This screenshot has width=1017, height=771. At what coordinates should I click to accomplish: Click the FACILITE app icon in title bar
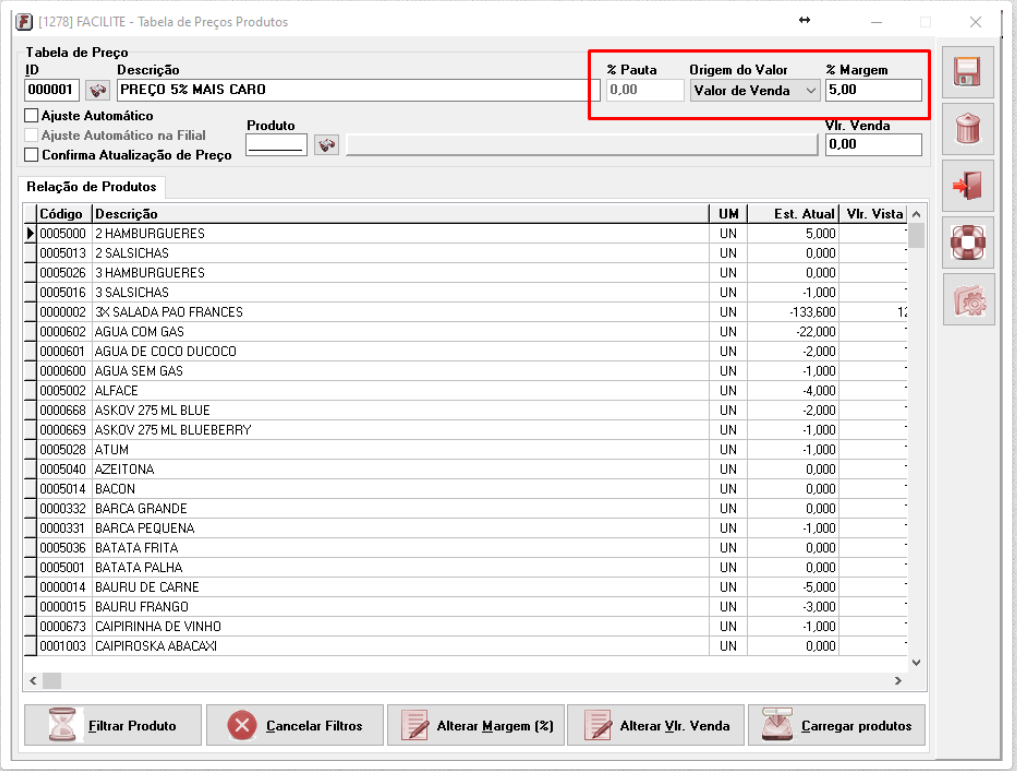coord(24,22)
